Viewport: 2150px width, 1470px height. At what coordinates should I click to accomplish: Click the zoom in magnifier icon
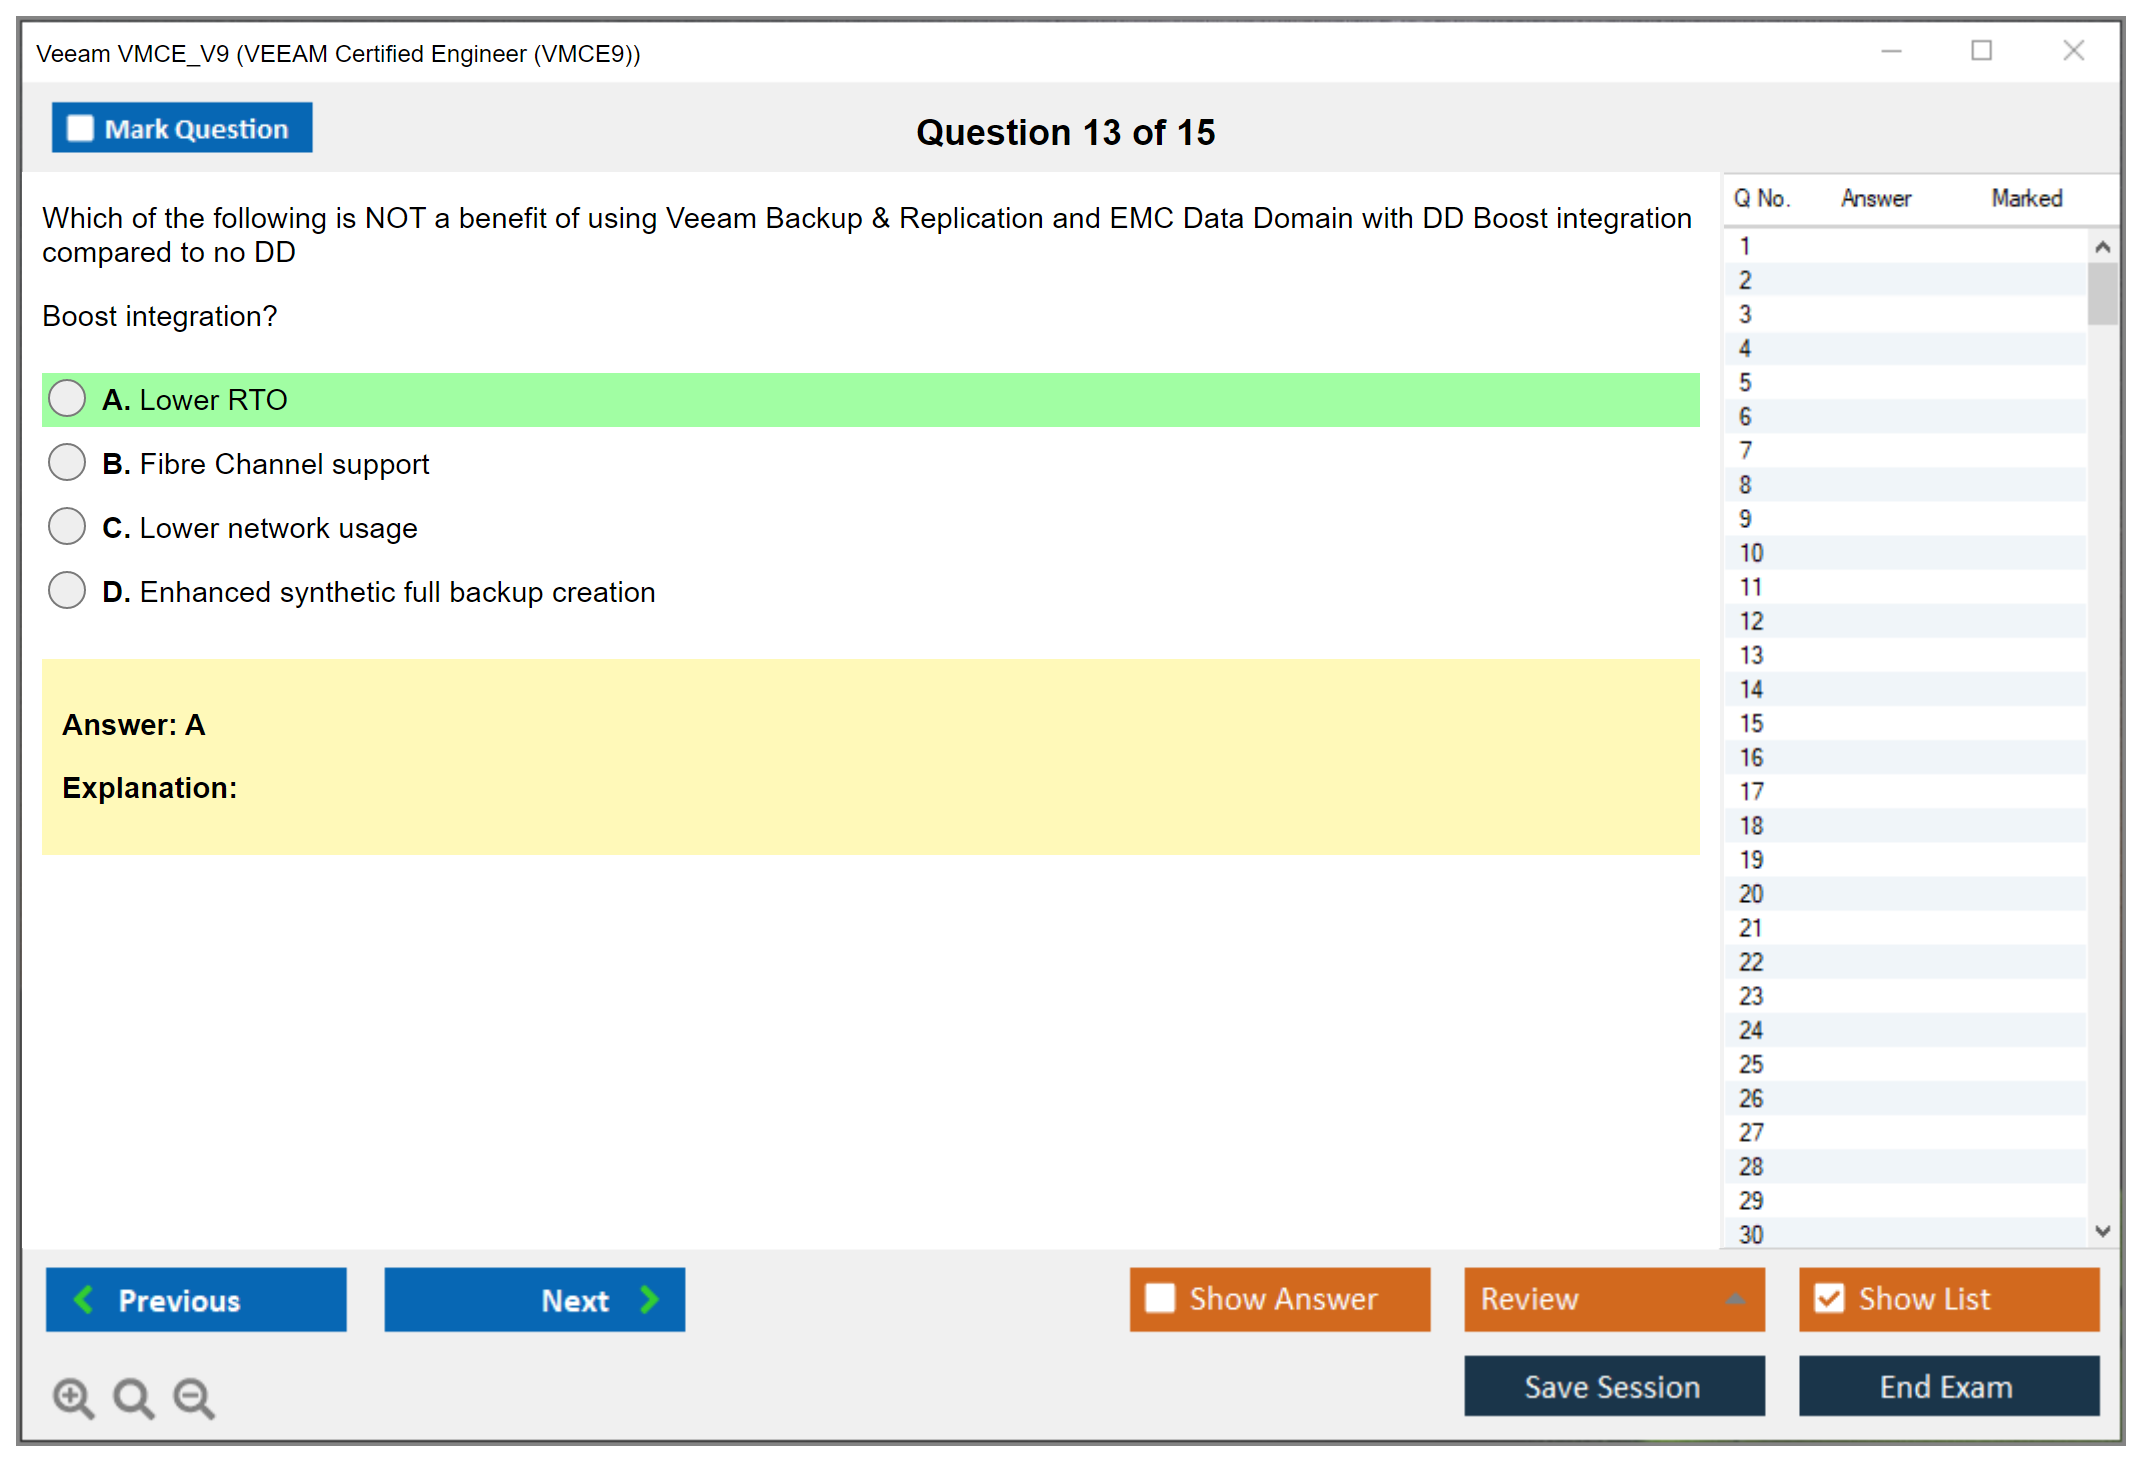click(x=72, y=1397)
